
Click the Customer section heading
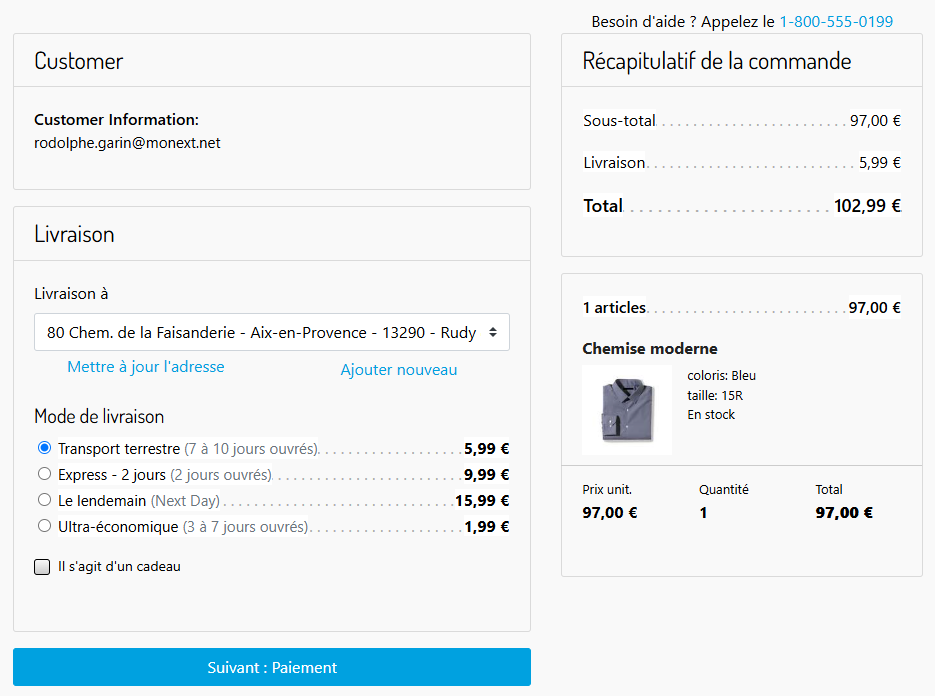click(x=78, y=61)
